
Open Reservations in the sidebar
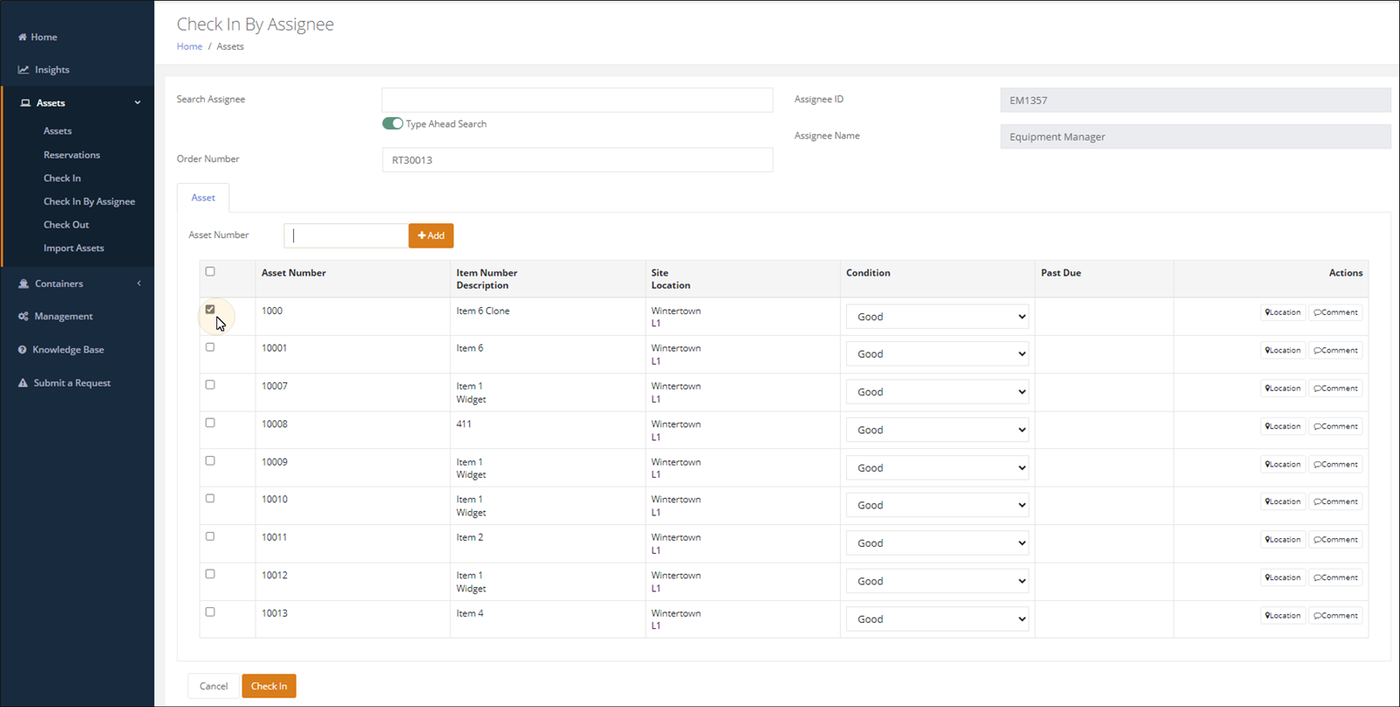pyautogui.click(x=72, y=155)
